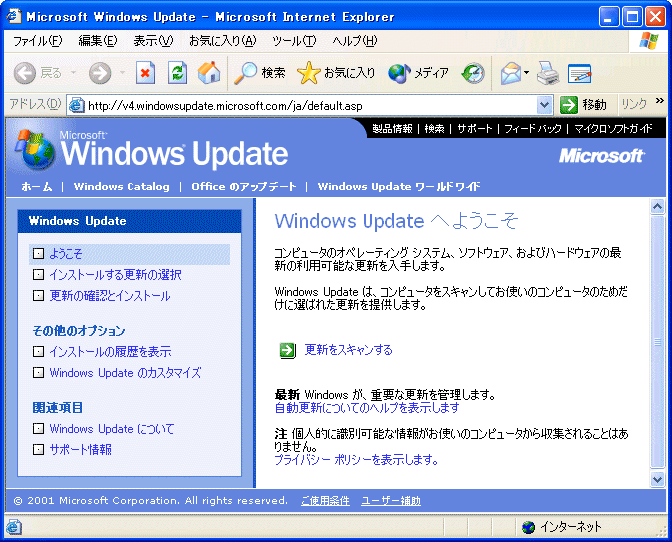This screenshot has width=672, height=542.
Task: Click the 移動 Go button
Action: tap(583, 105)
